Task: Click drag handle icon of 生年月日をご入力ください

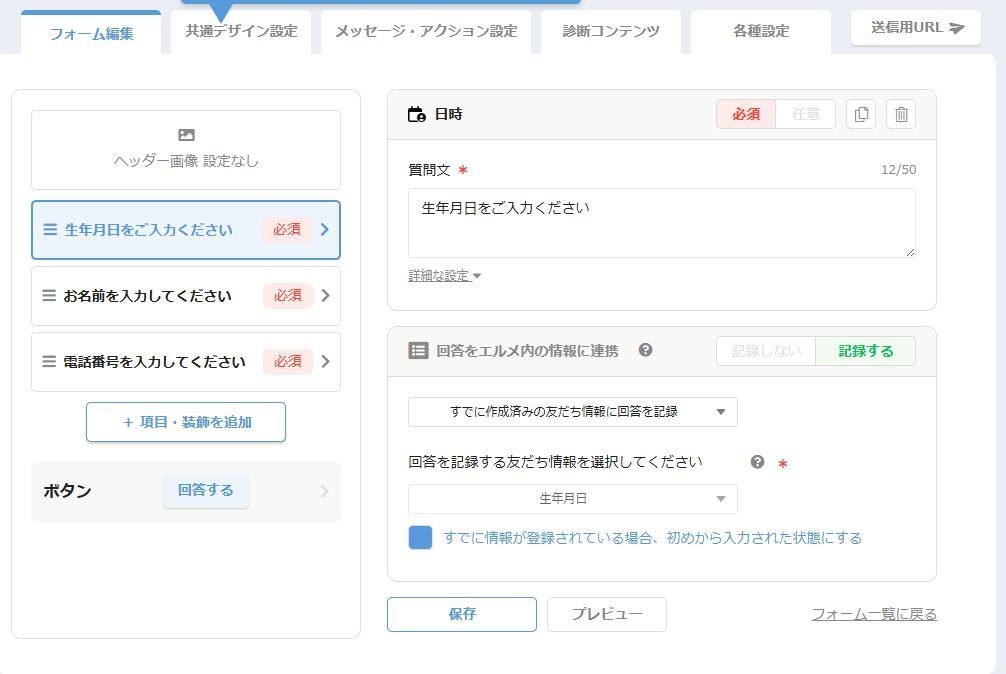Action: click(49, 230)
